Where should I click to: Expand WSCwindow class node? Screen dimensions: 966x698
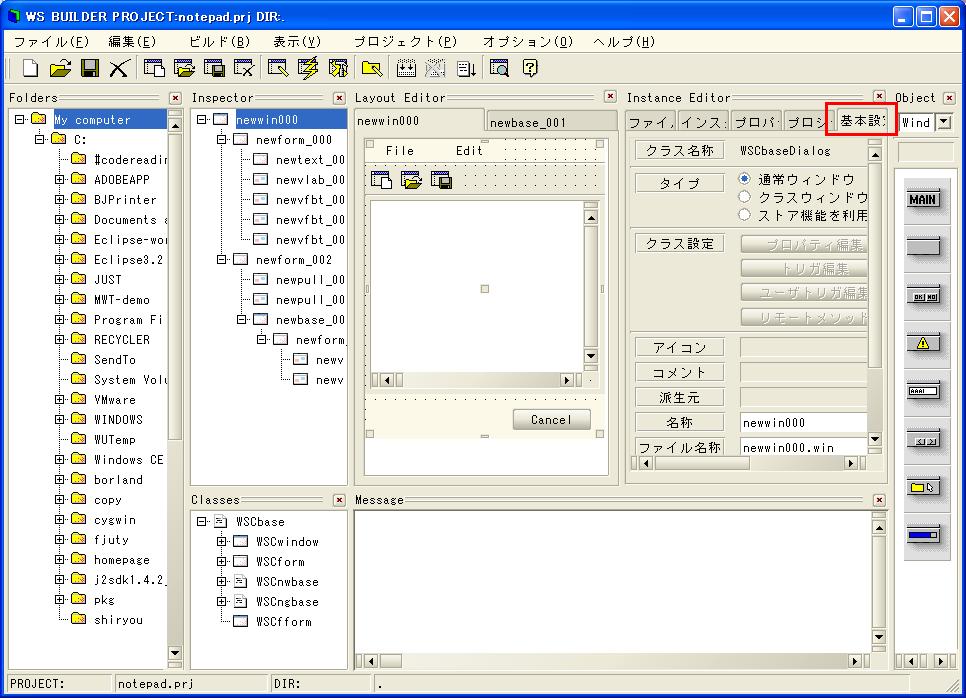click(222, 542)
